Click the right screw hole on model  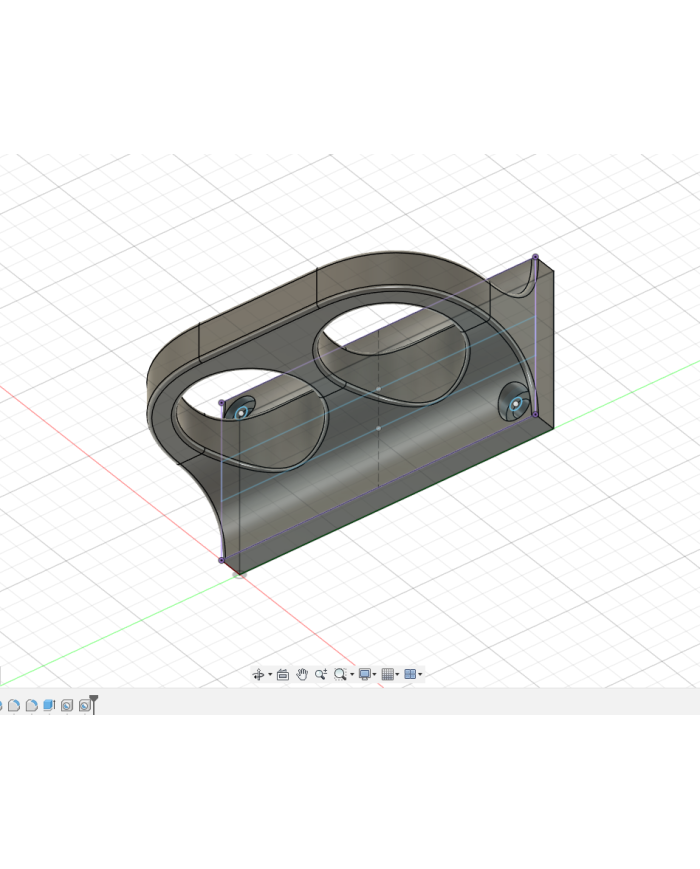click(514, 404)
